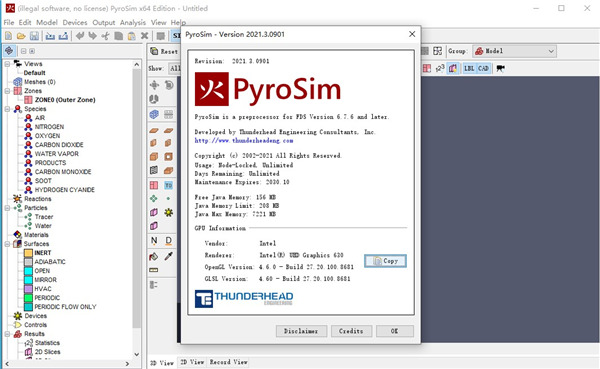Collapse the Surfaces tree node
The width and height of the screenshot is (600, 369).
pos(7,244)
